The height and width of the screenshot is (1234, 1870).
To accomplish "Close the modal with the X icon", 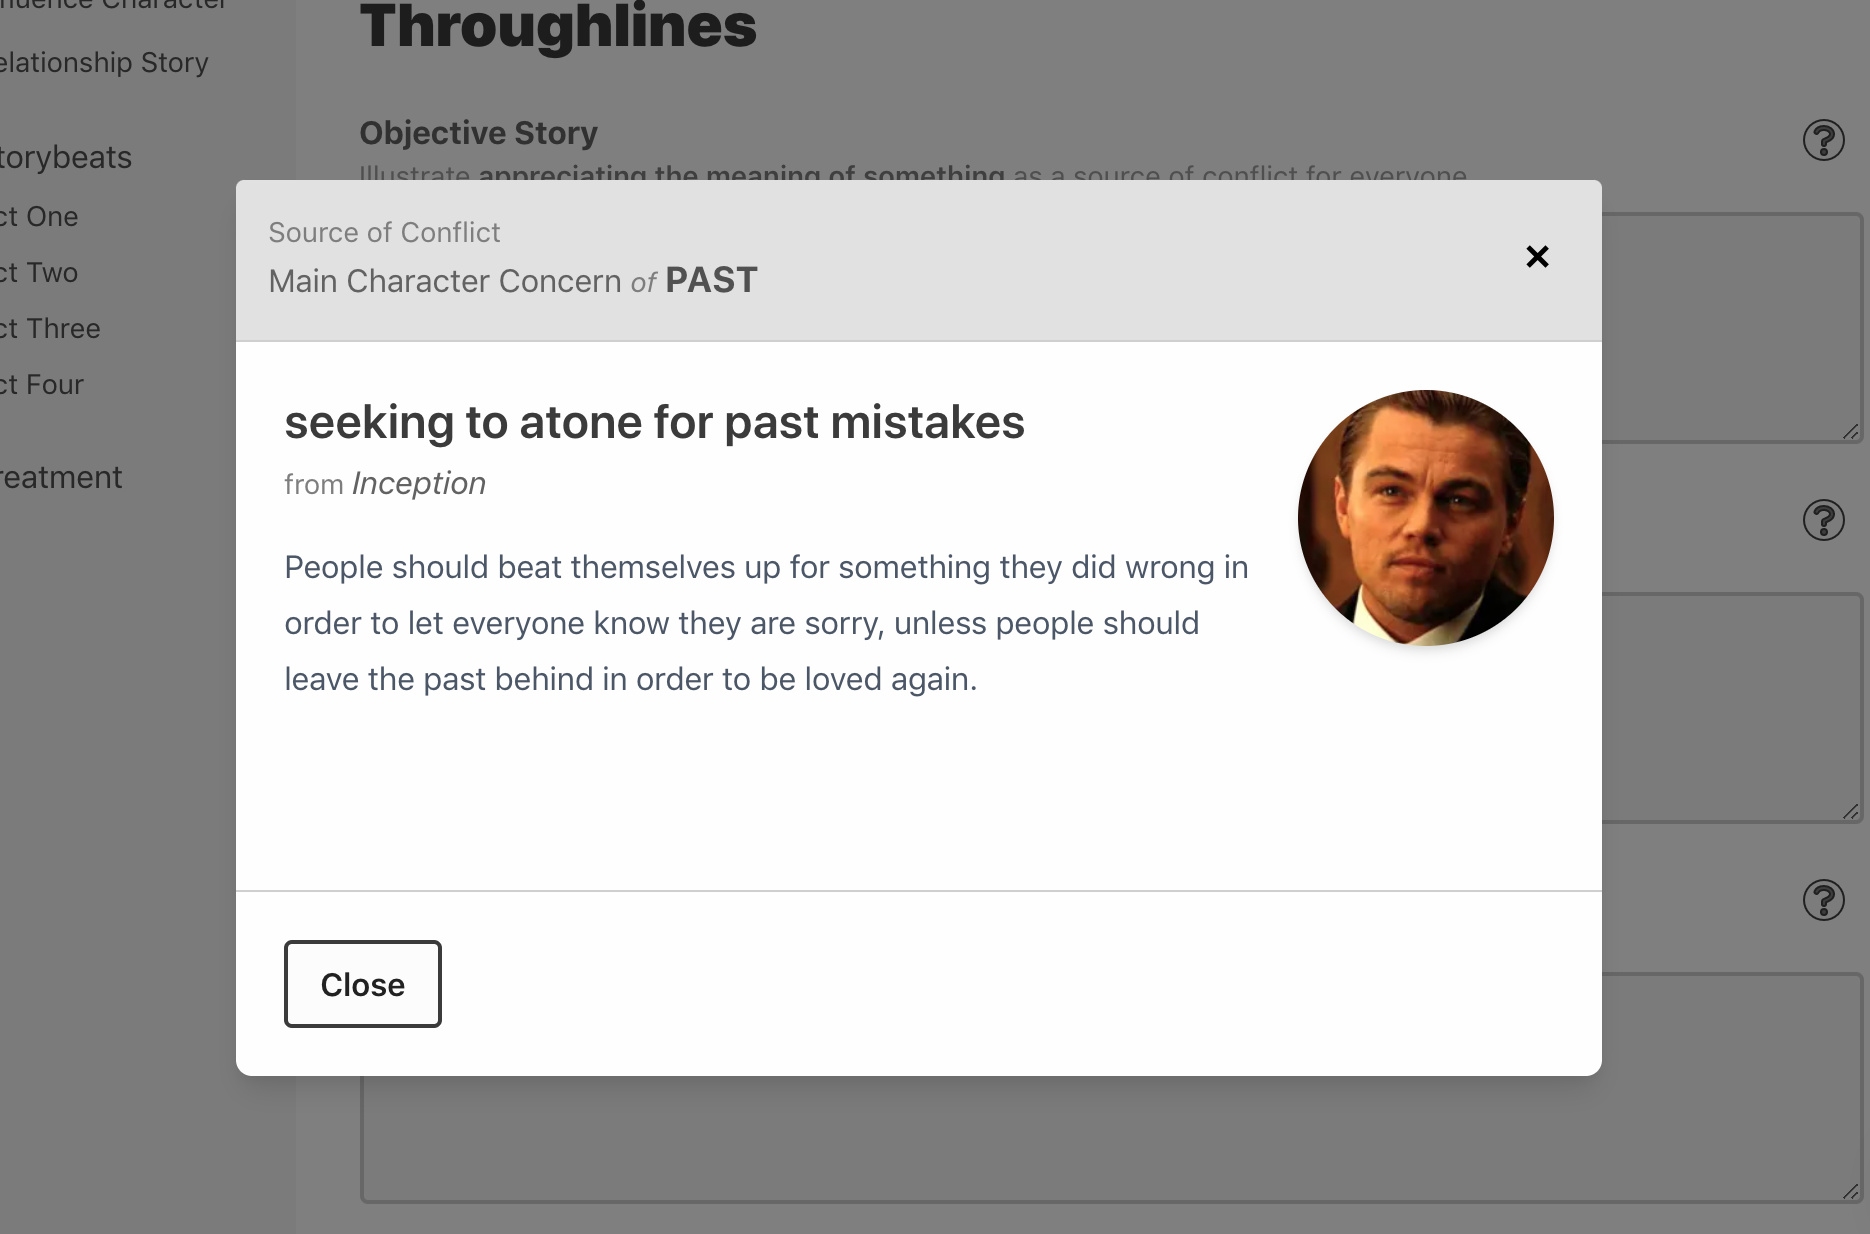I will [x=1537, y=257].
